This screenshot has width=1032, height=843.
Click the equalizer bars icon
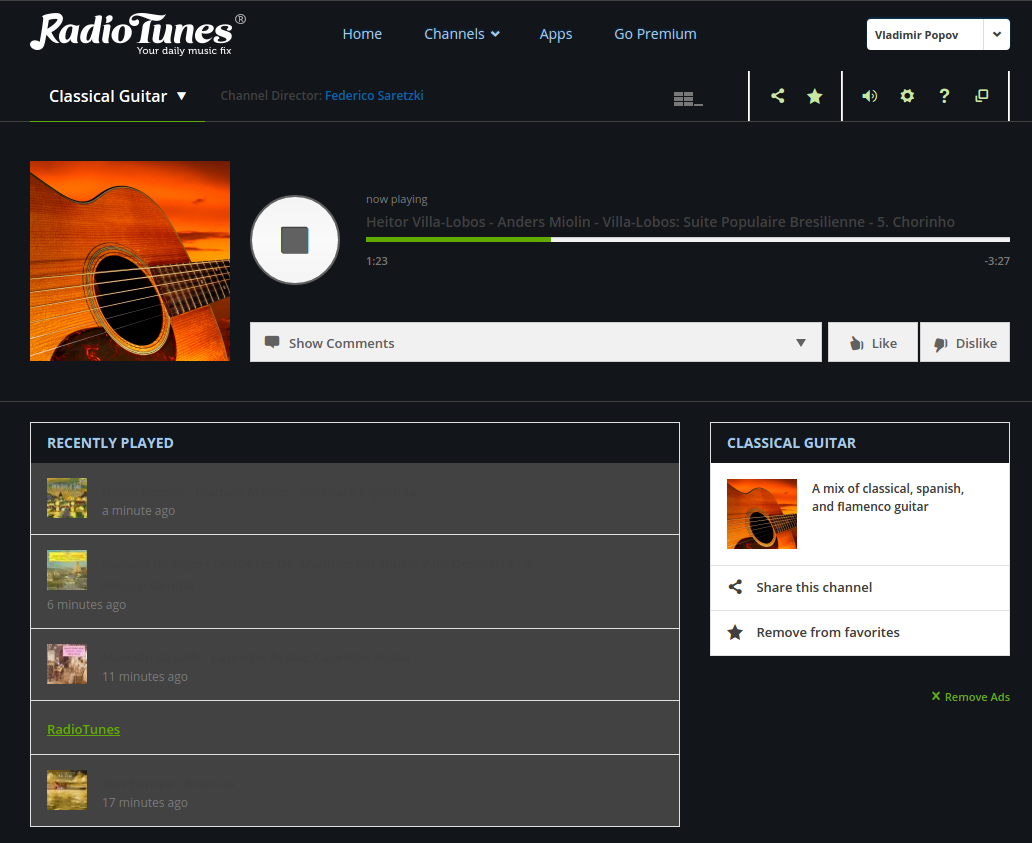coord(688,99)
